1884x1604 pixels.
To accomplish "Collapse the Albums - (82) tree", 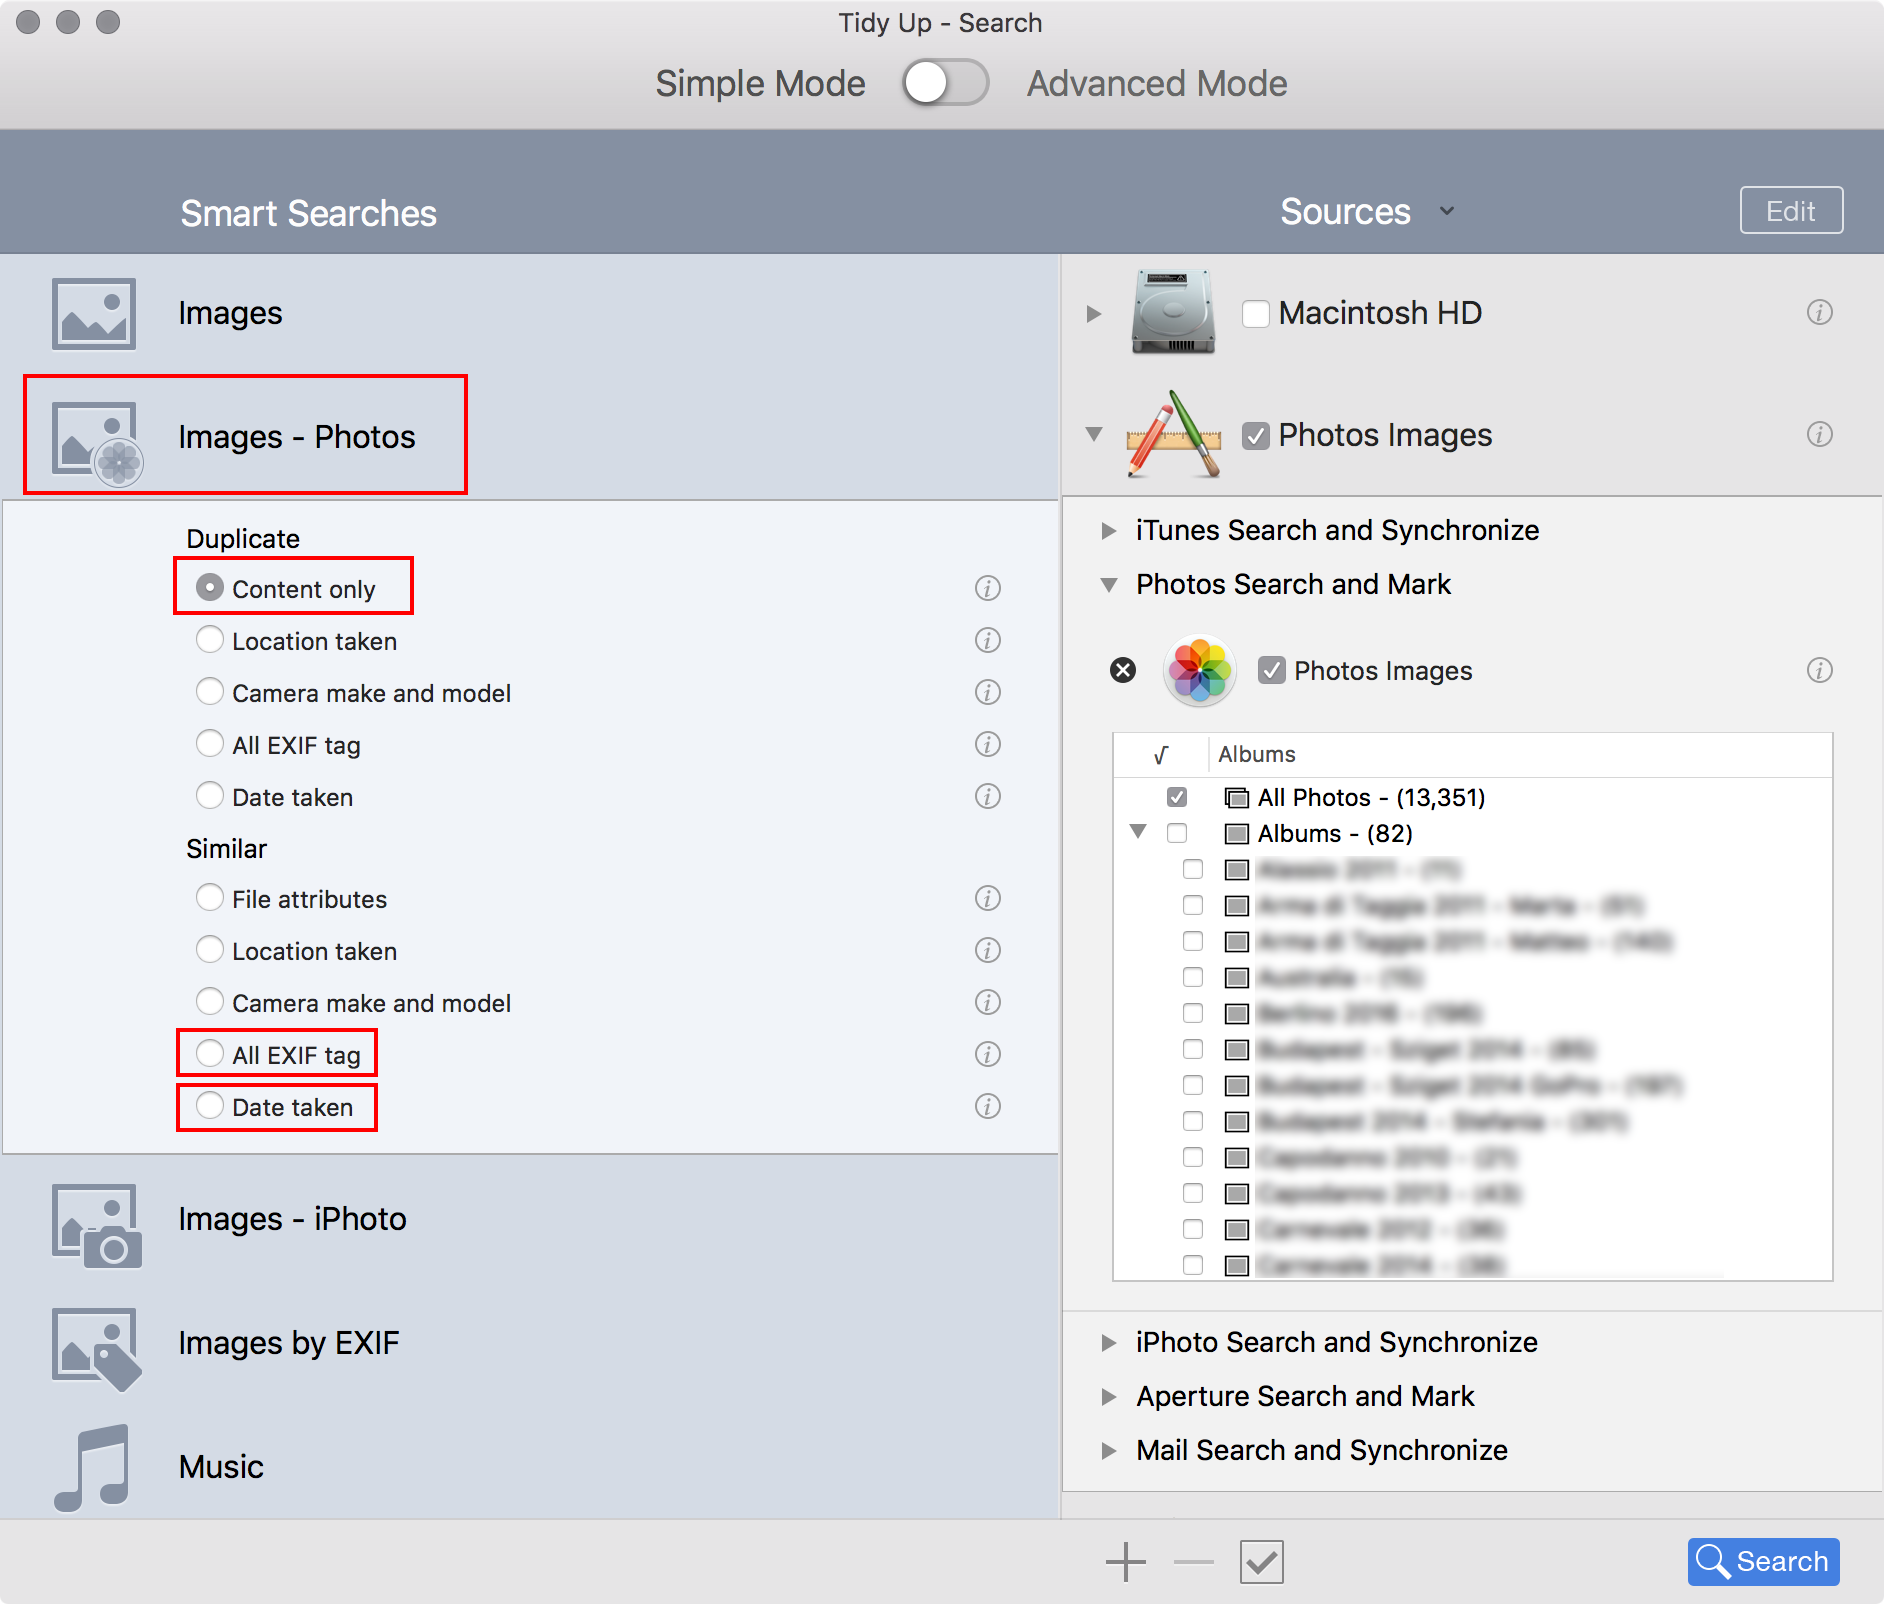I will pos(1138,832).
